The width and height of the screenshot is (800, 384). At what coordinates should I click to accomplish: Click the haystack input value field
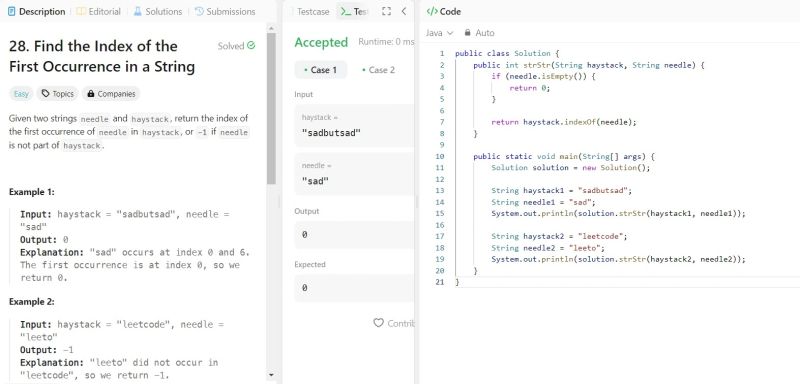[355, 125]
